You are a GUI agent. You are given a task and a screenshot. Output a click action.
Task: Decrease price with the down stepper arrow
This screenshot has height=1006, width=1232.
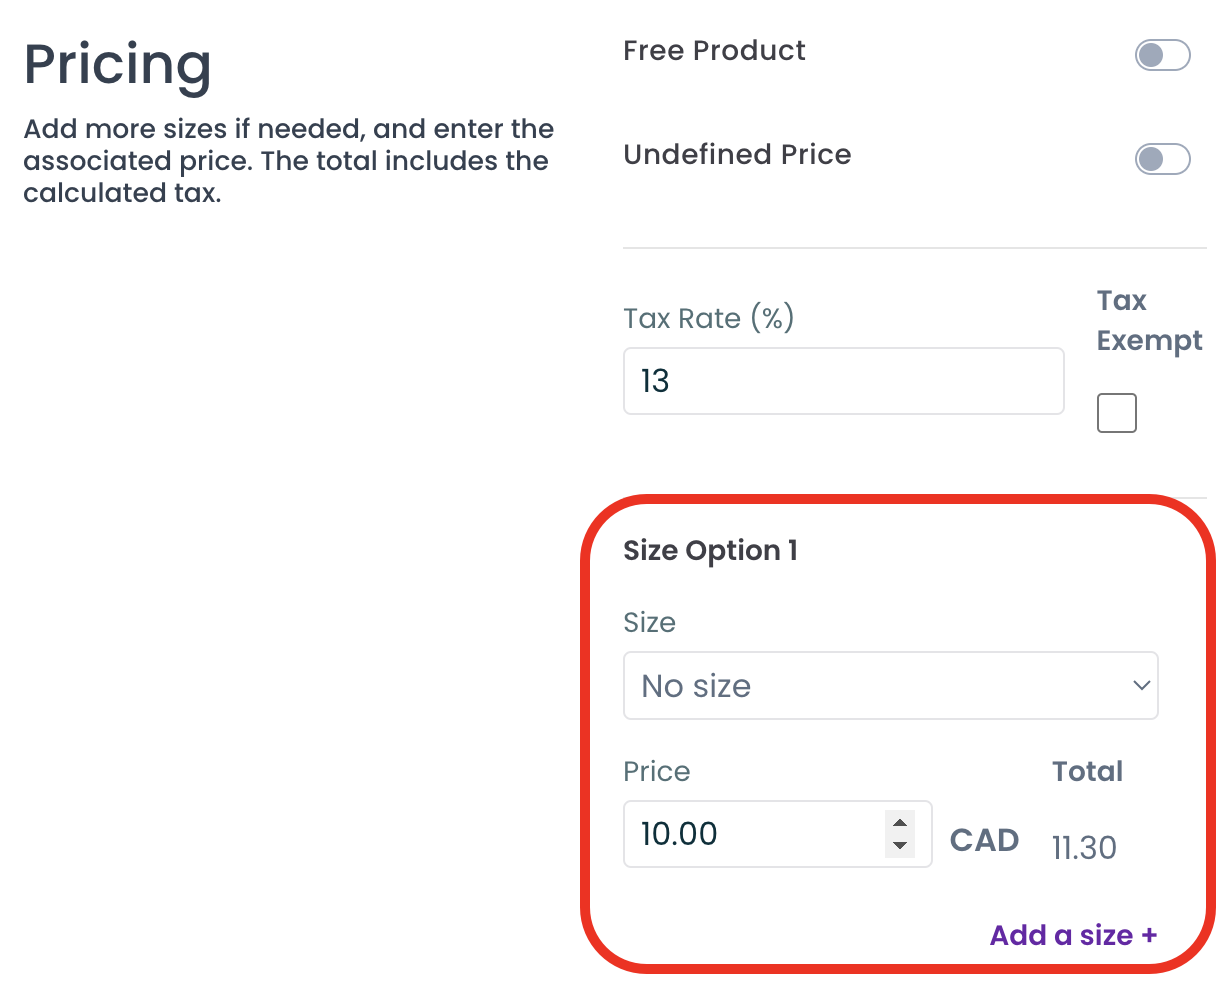[900, 846]
